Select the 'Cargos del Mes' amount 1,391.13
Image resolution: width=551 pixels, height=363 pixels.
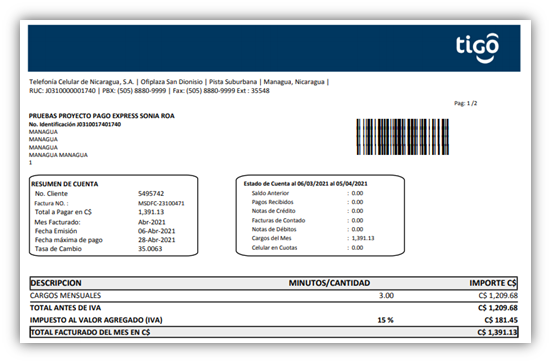(x=363, y=238)
